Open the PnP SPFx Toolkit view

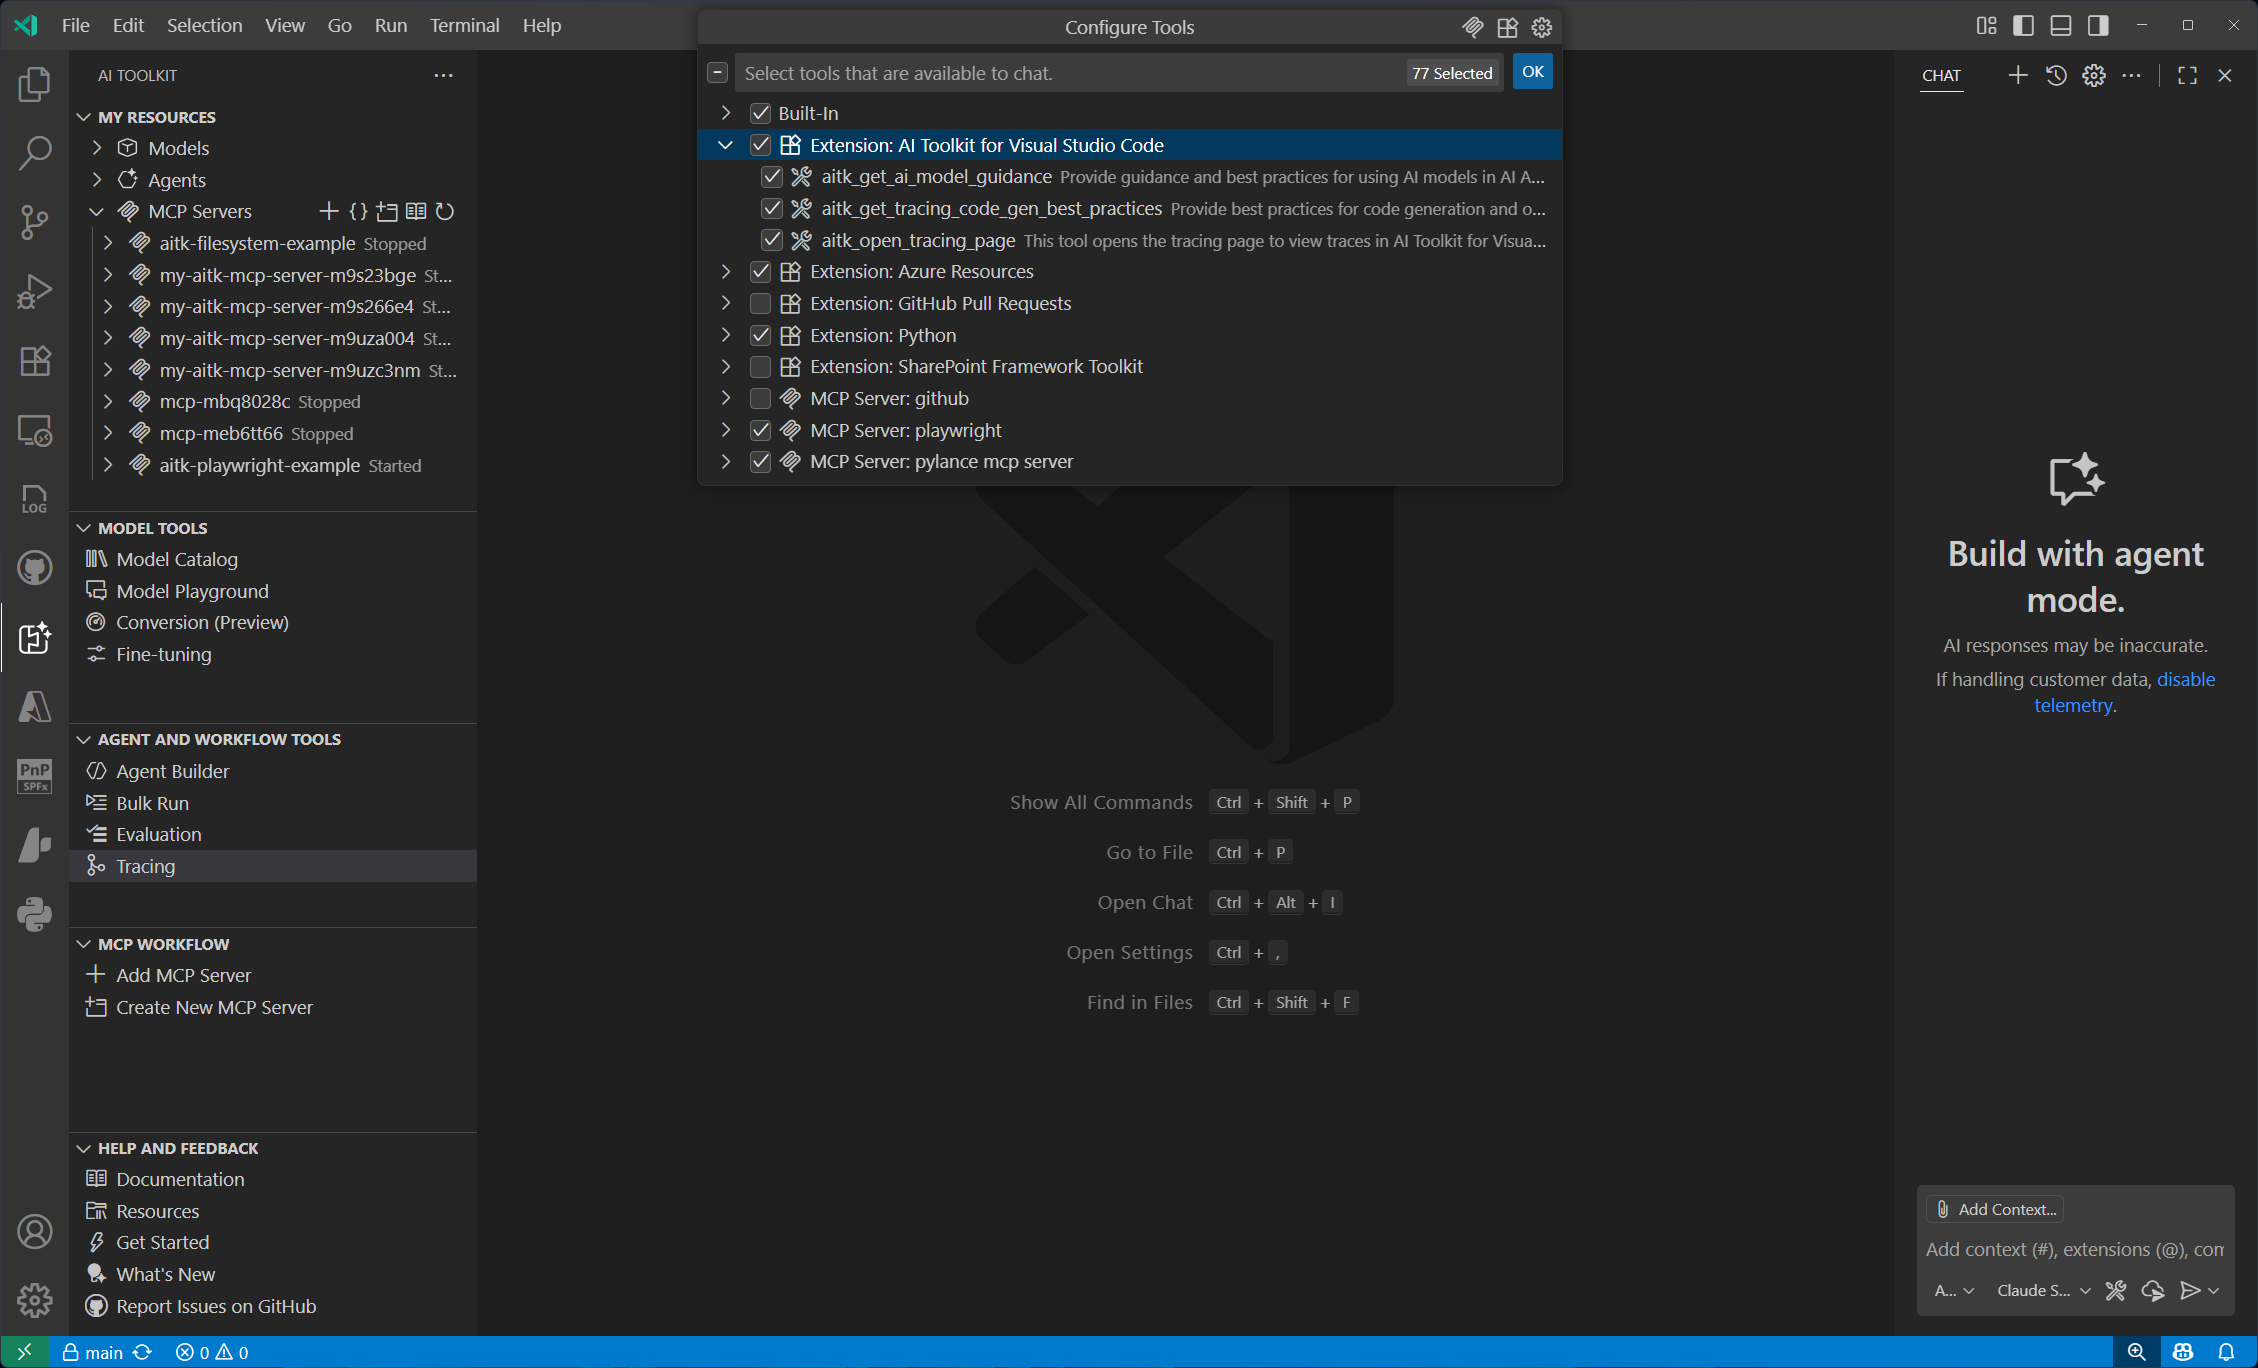click(35, 775)
